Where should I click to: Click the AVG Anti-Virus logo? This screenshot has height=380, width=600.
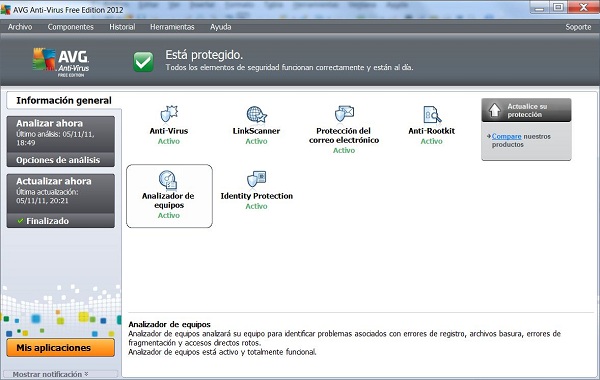click(x=61, y=62)
